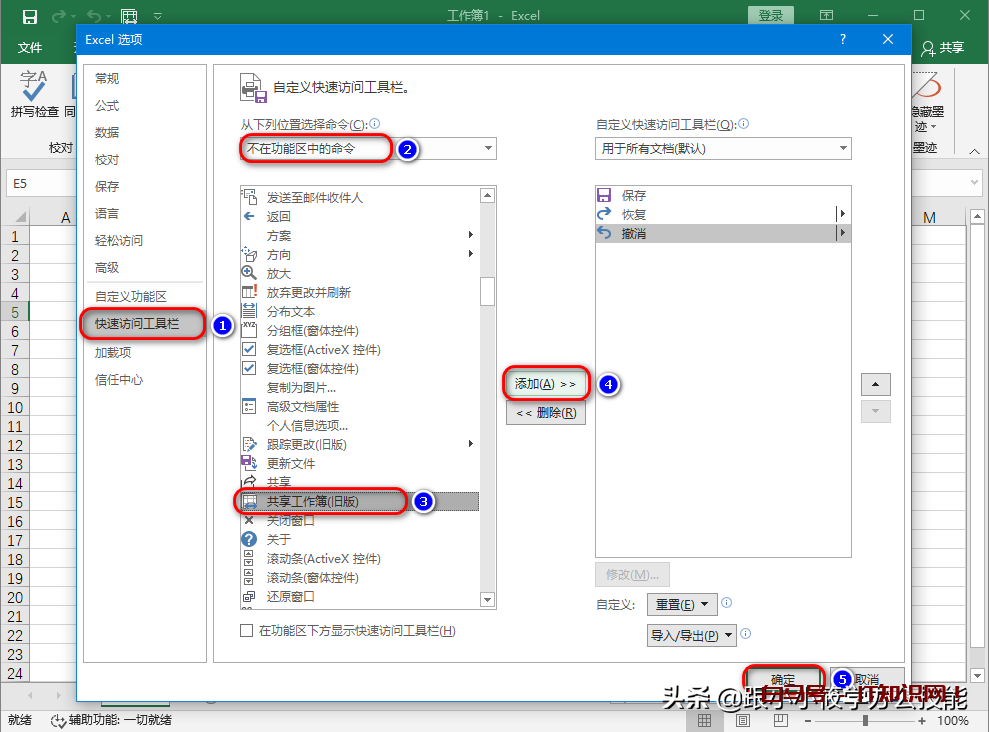Click the zoom in plus button
Viewport: 989px width, 732px height.
(922, 720)
